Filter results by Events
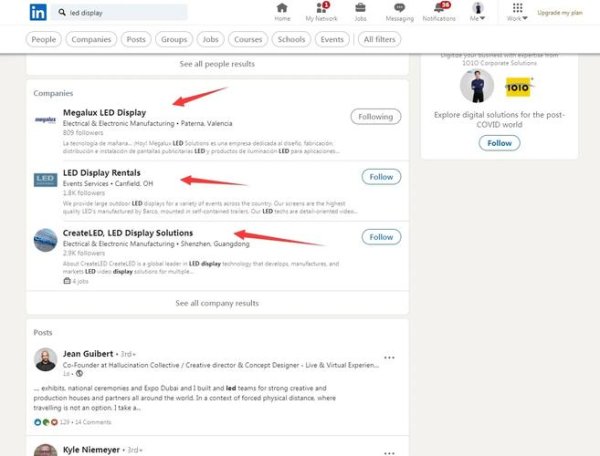The width and height of the screenshot is (600, 456). point(332,39)
